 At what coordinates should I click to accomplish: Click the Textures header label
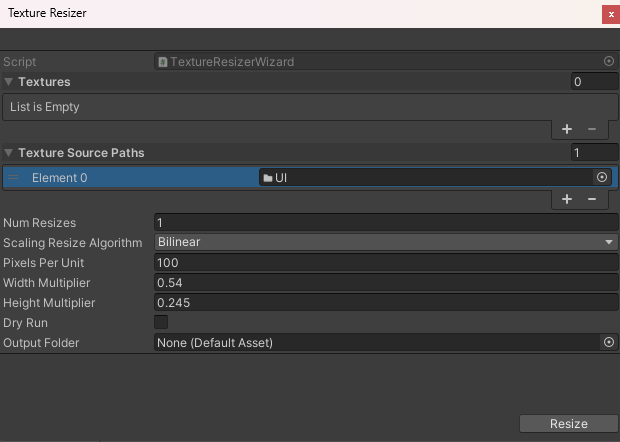(44, 82)
